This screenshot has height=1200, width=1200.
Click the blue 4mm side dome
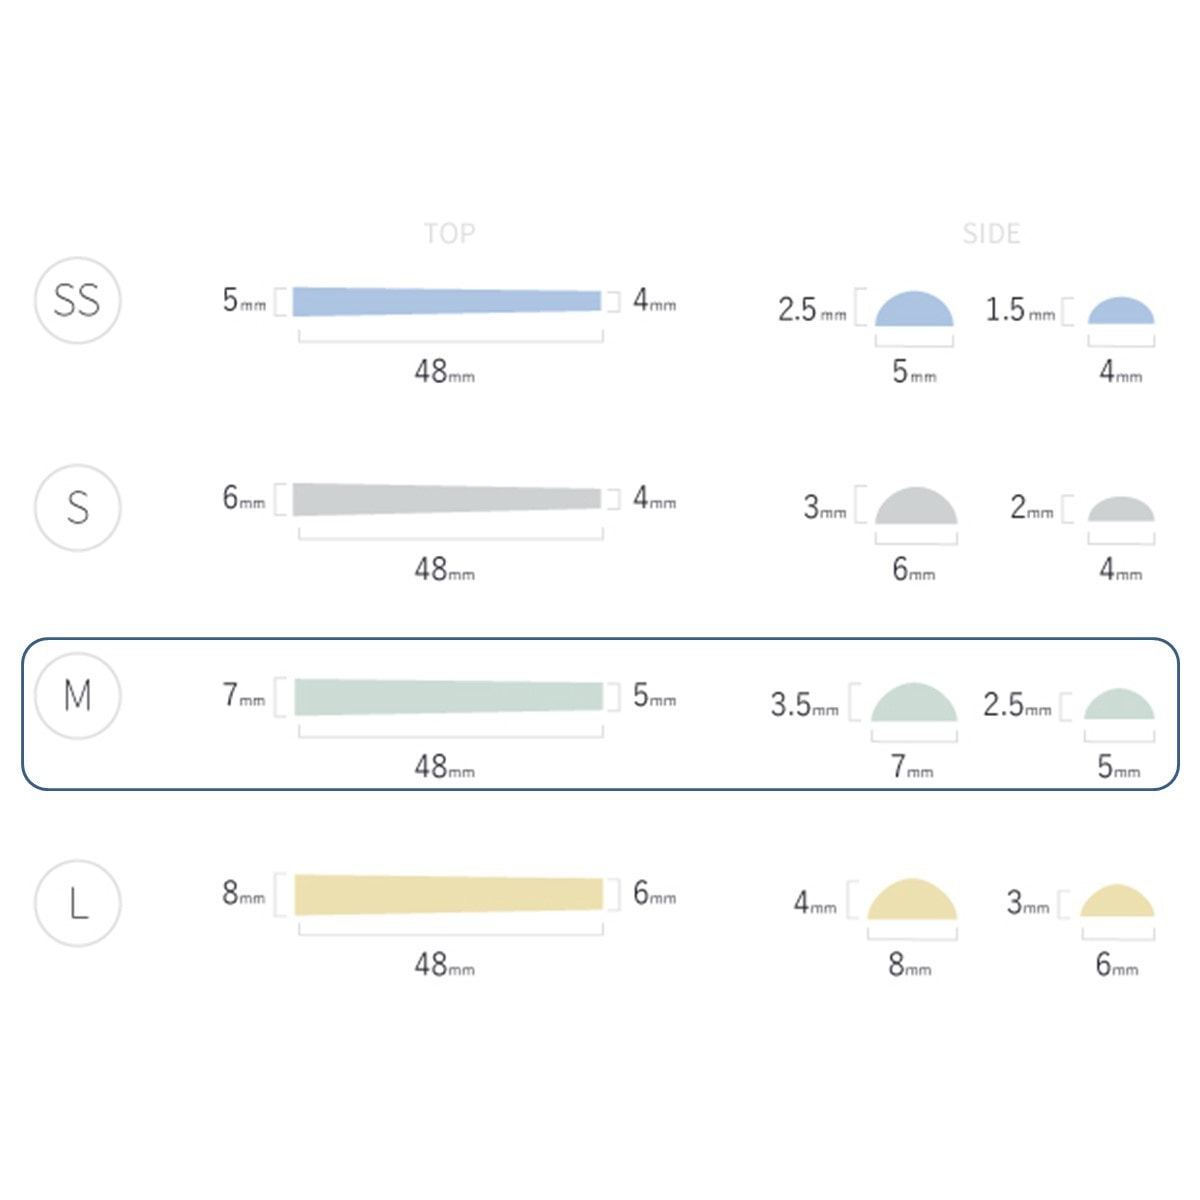pos(1121,311)
